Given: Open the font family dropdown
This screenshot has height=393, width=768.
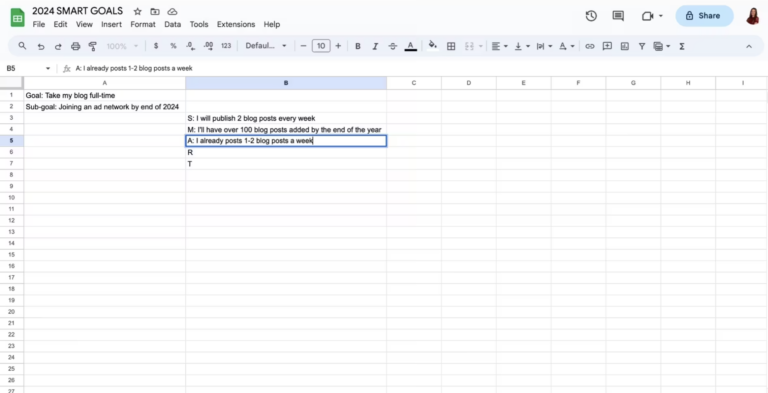Looking at the screenshot, I should coord(266,46).
